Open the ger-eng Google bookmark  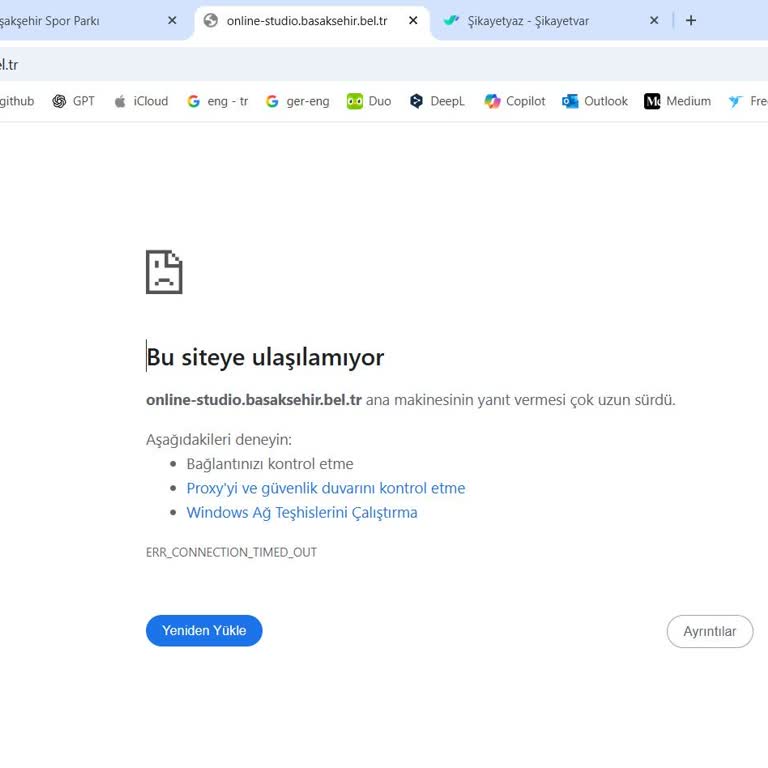[x=297, y=101]
